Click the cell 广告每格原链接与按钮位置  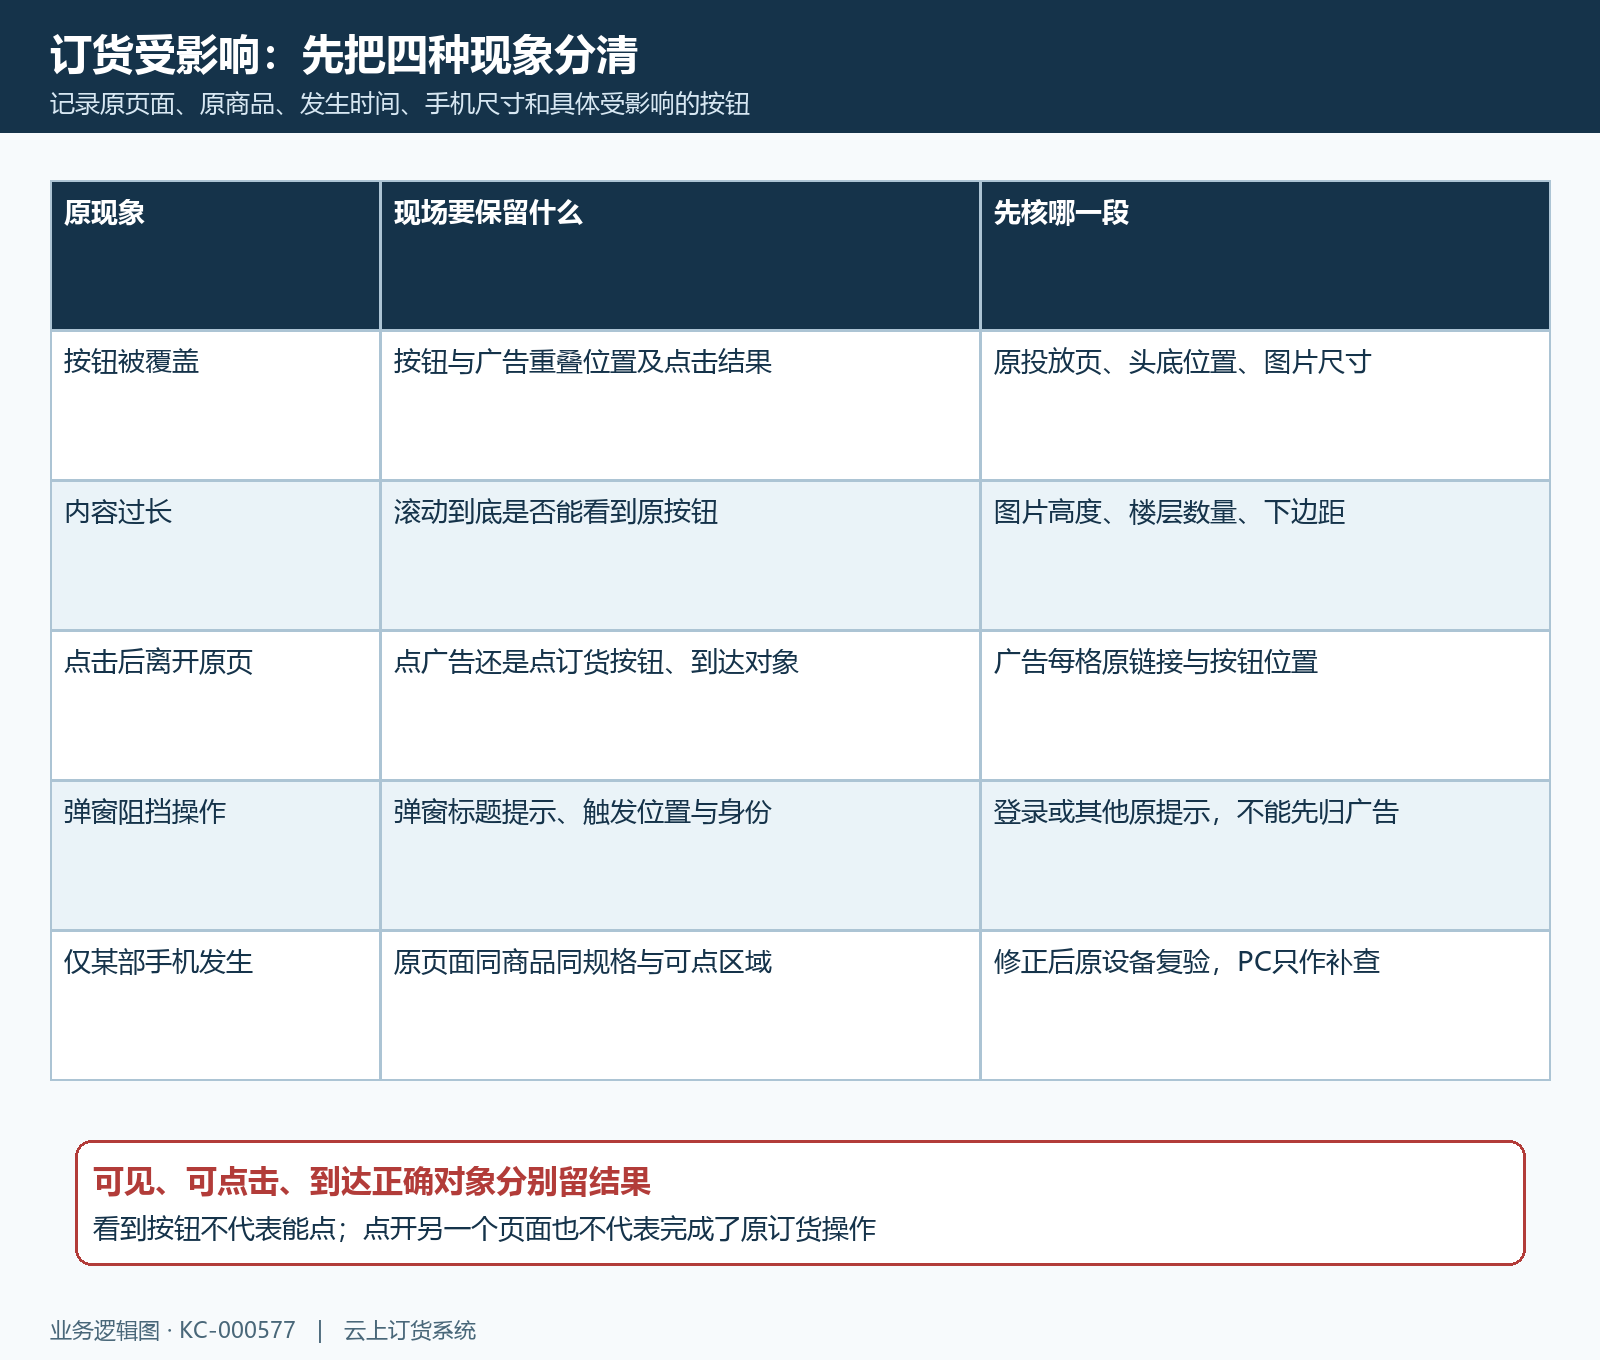(x=1265, y=705)
